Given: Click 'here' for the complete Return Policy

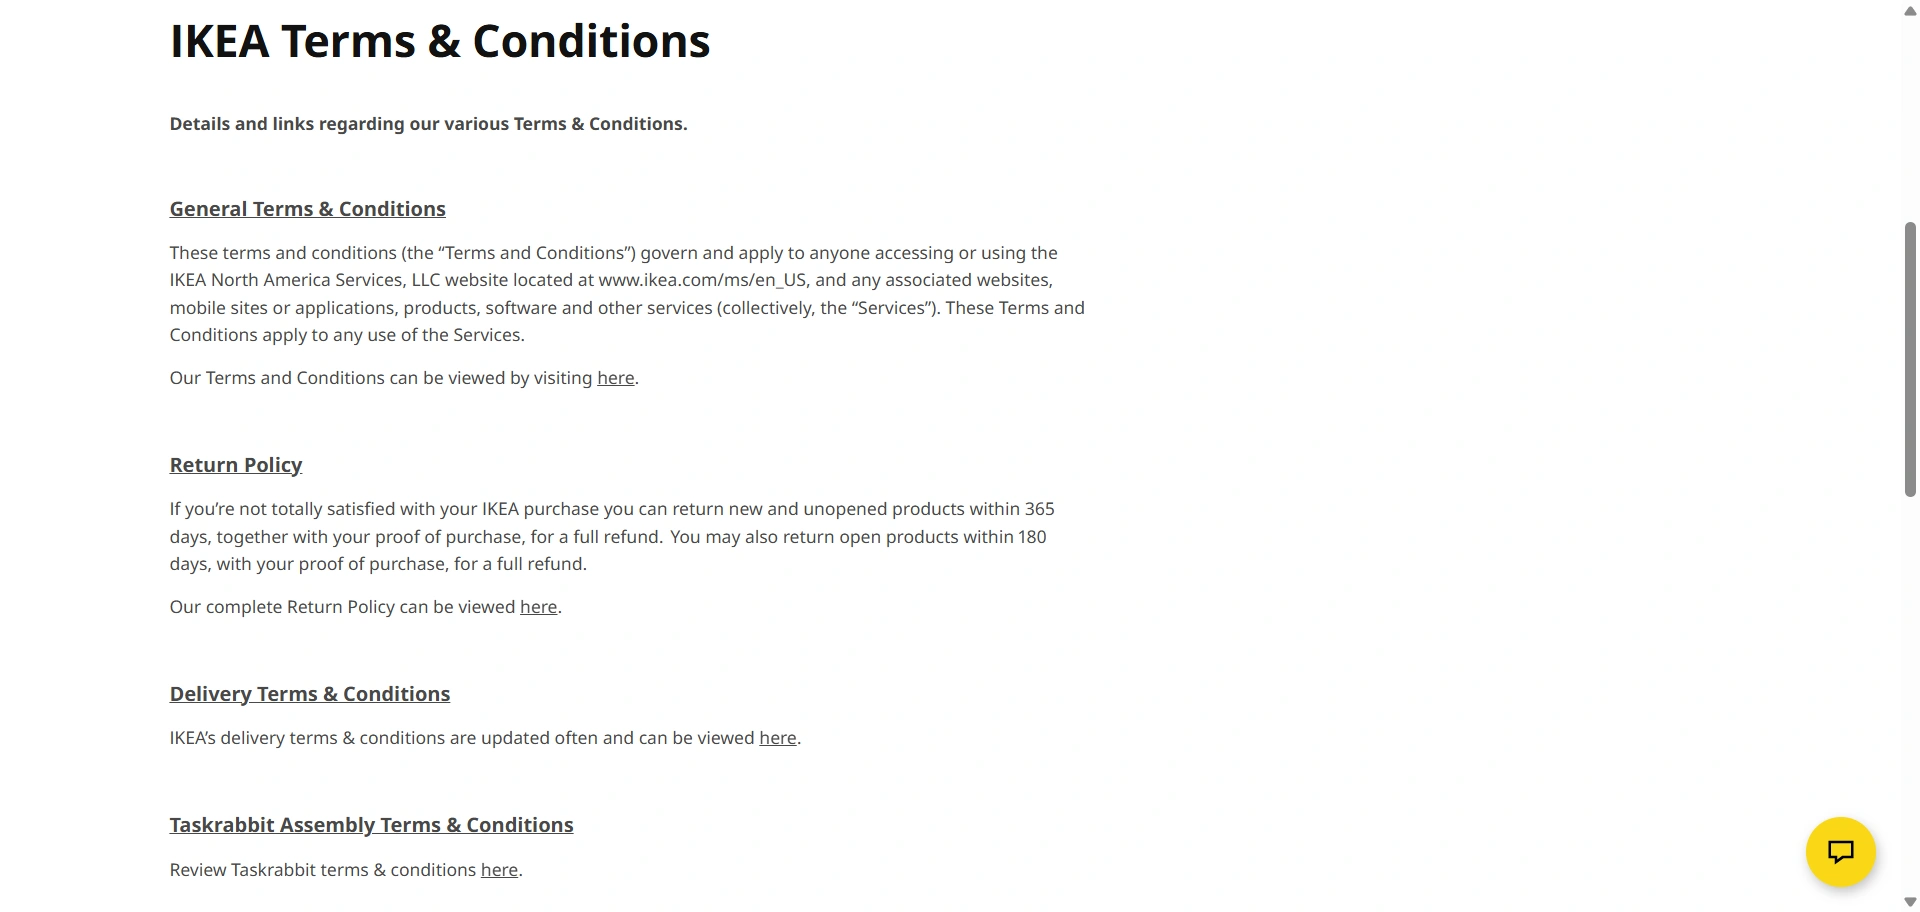Looking at the screenshot, I should pyautogui.click(x=538, y=607).
